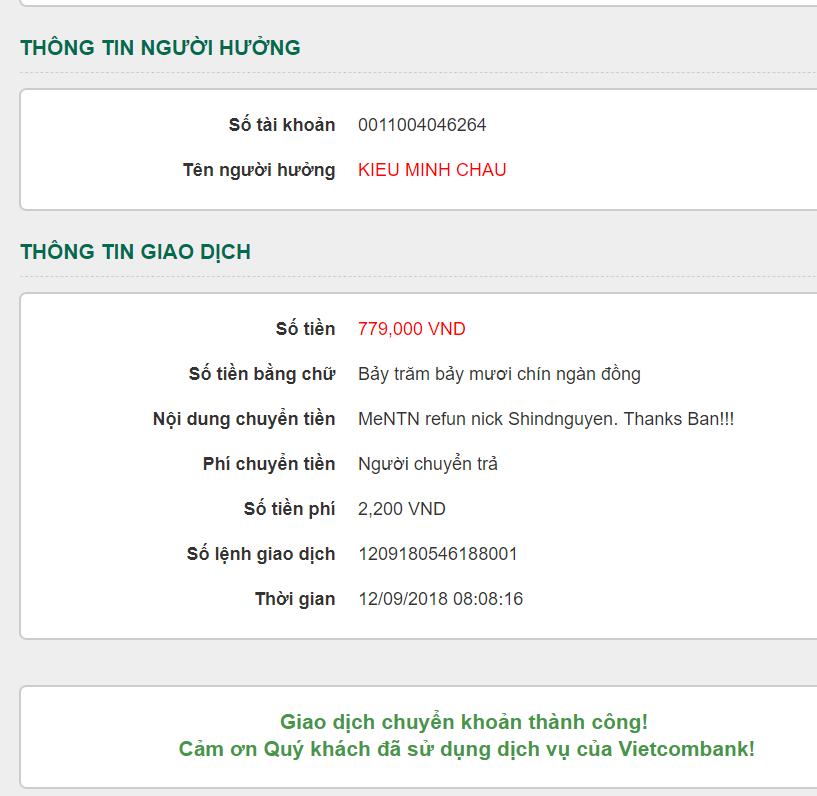Click the red 779,000 VND amount
The height and width of the screenshot is (796, 817).
(411, 329)
